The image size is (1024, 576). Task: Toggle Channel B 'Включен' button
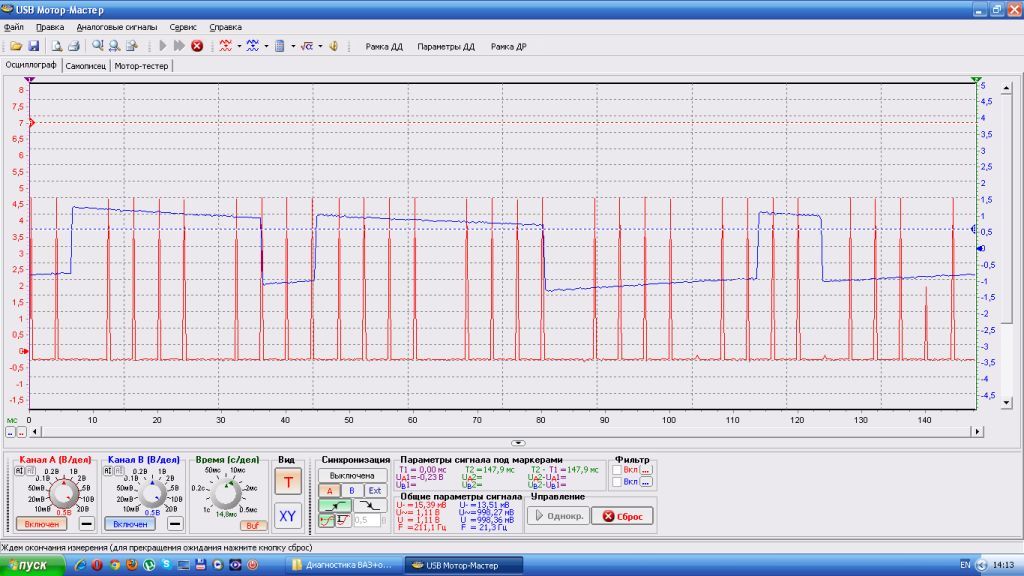click(x=130, y=524)
